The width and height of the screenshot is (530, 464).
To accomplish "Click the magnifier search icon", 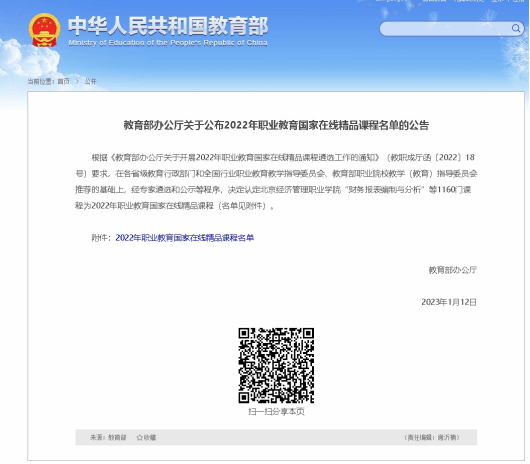I will pyautogui.click(x=516, y=28).
